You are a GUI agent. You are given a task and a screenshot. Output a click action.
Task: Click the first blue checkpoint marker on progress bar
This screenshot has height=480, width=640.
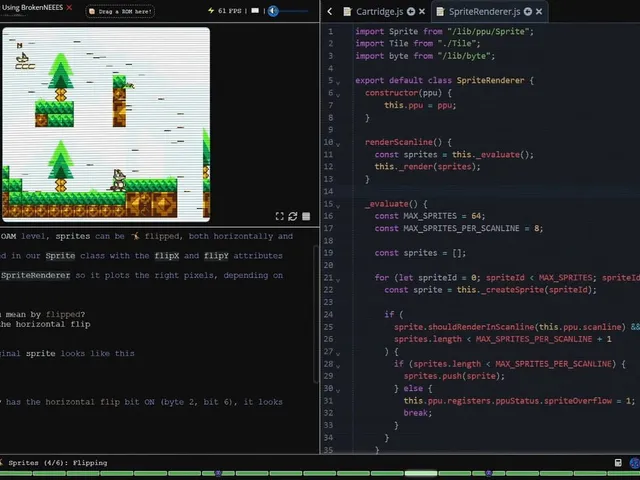click(x=218, y=473)
